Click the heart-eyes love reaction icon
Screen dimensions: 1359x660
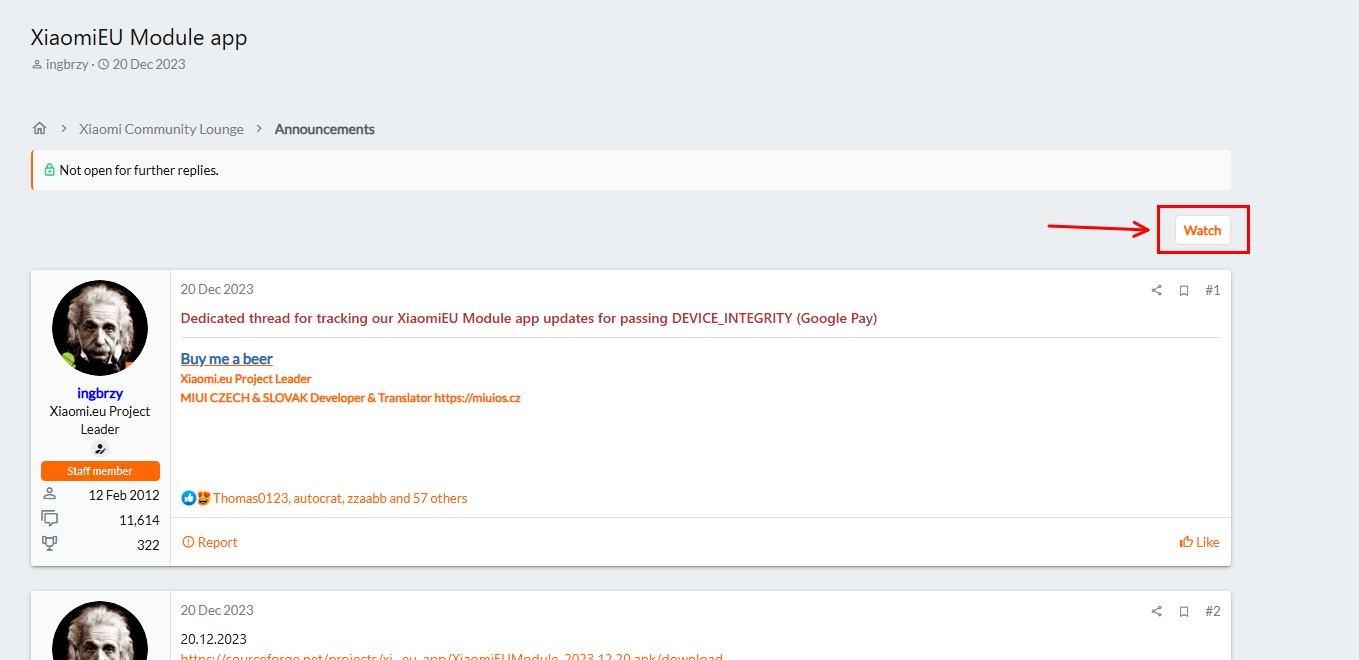pos(203,498)
